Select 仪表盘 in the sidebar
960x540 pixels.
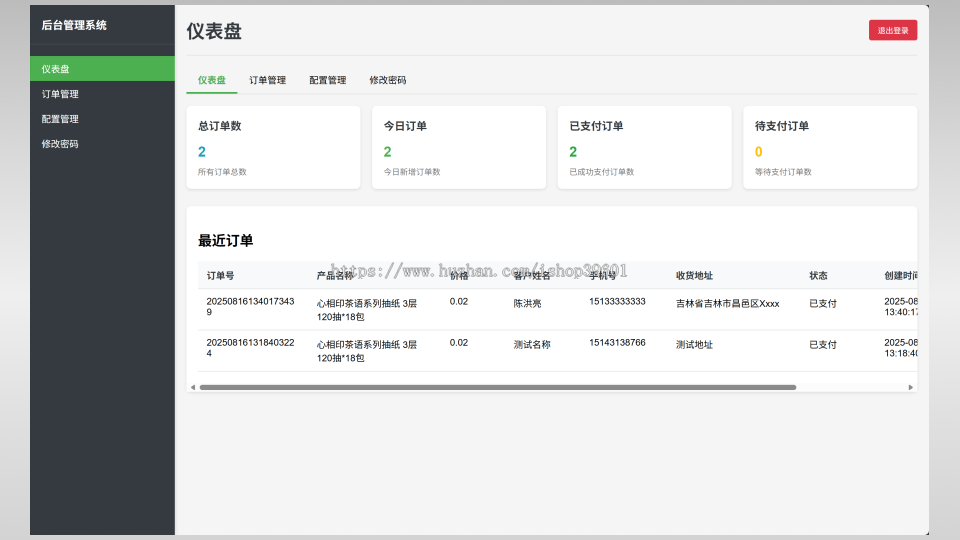[x=102, y=69]
